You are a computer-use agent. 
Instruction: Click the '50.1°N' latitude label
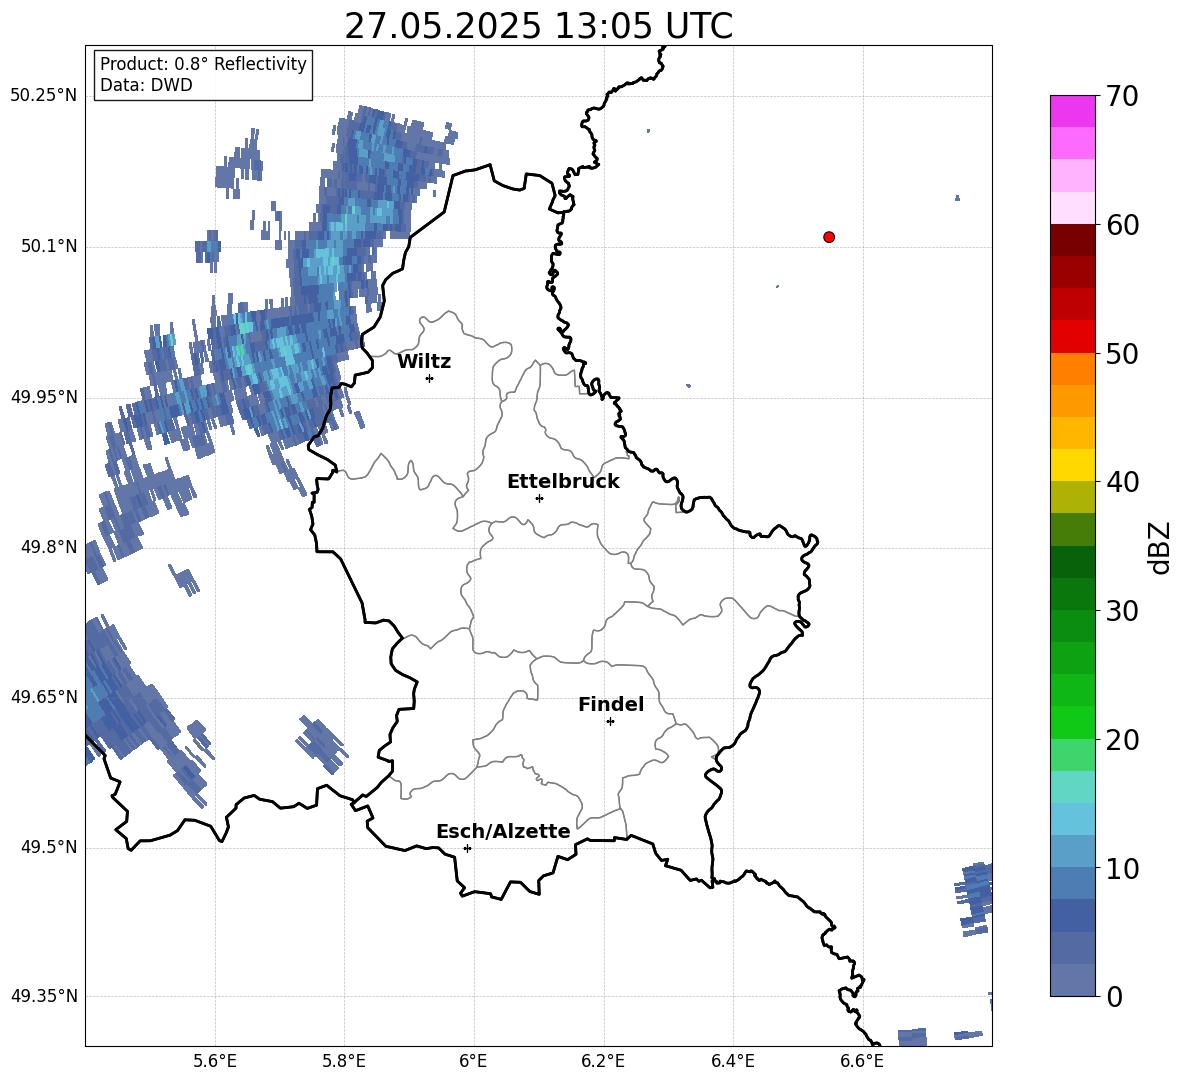49,246
